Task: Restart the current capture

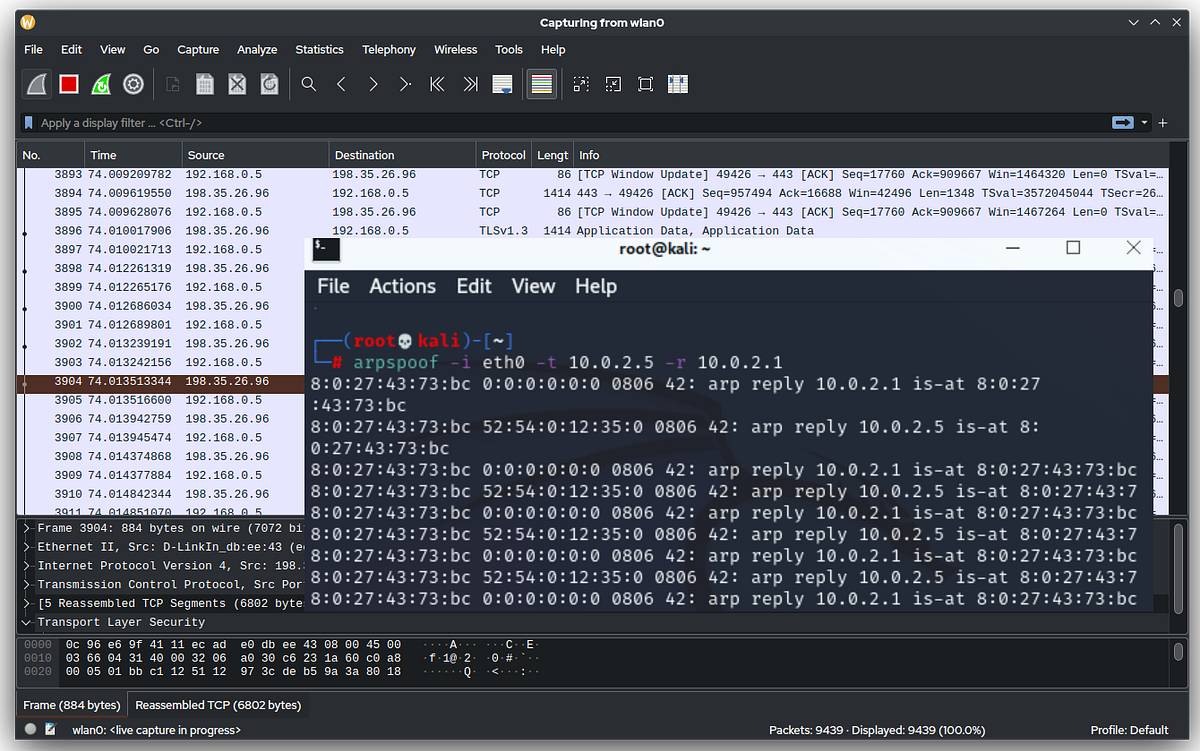Action: [x=100, y=84]
